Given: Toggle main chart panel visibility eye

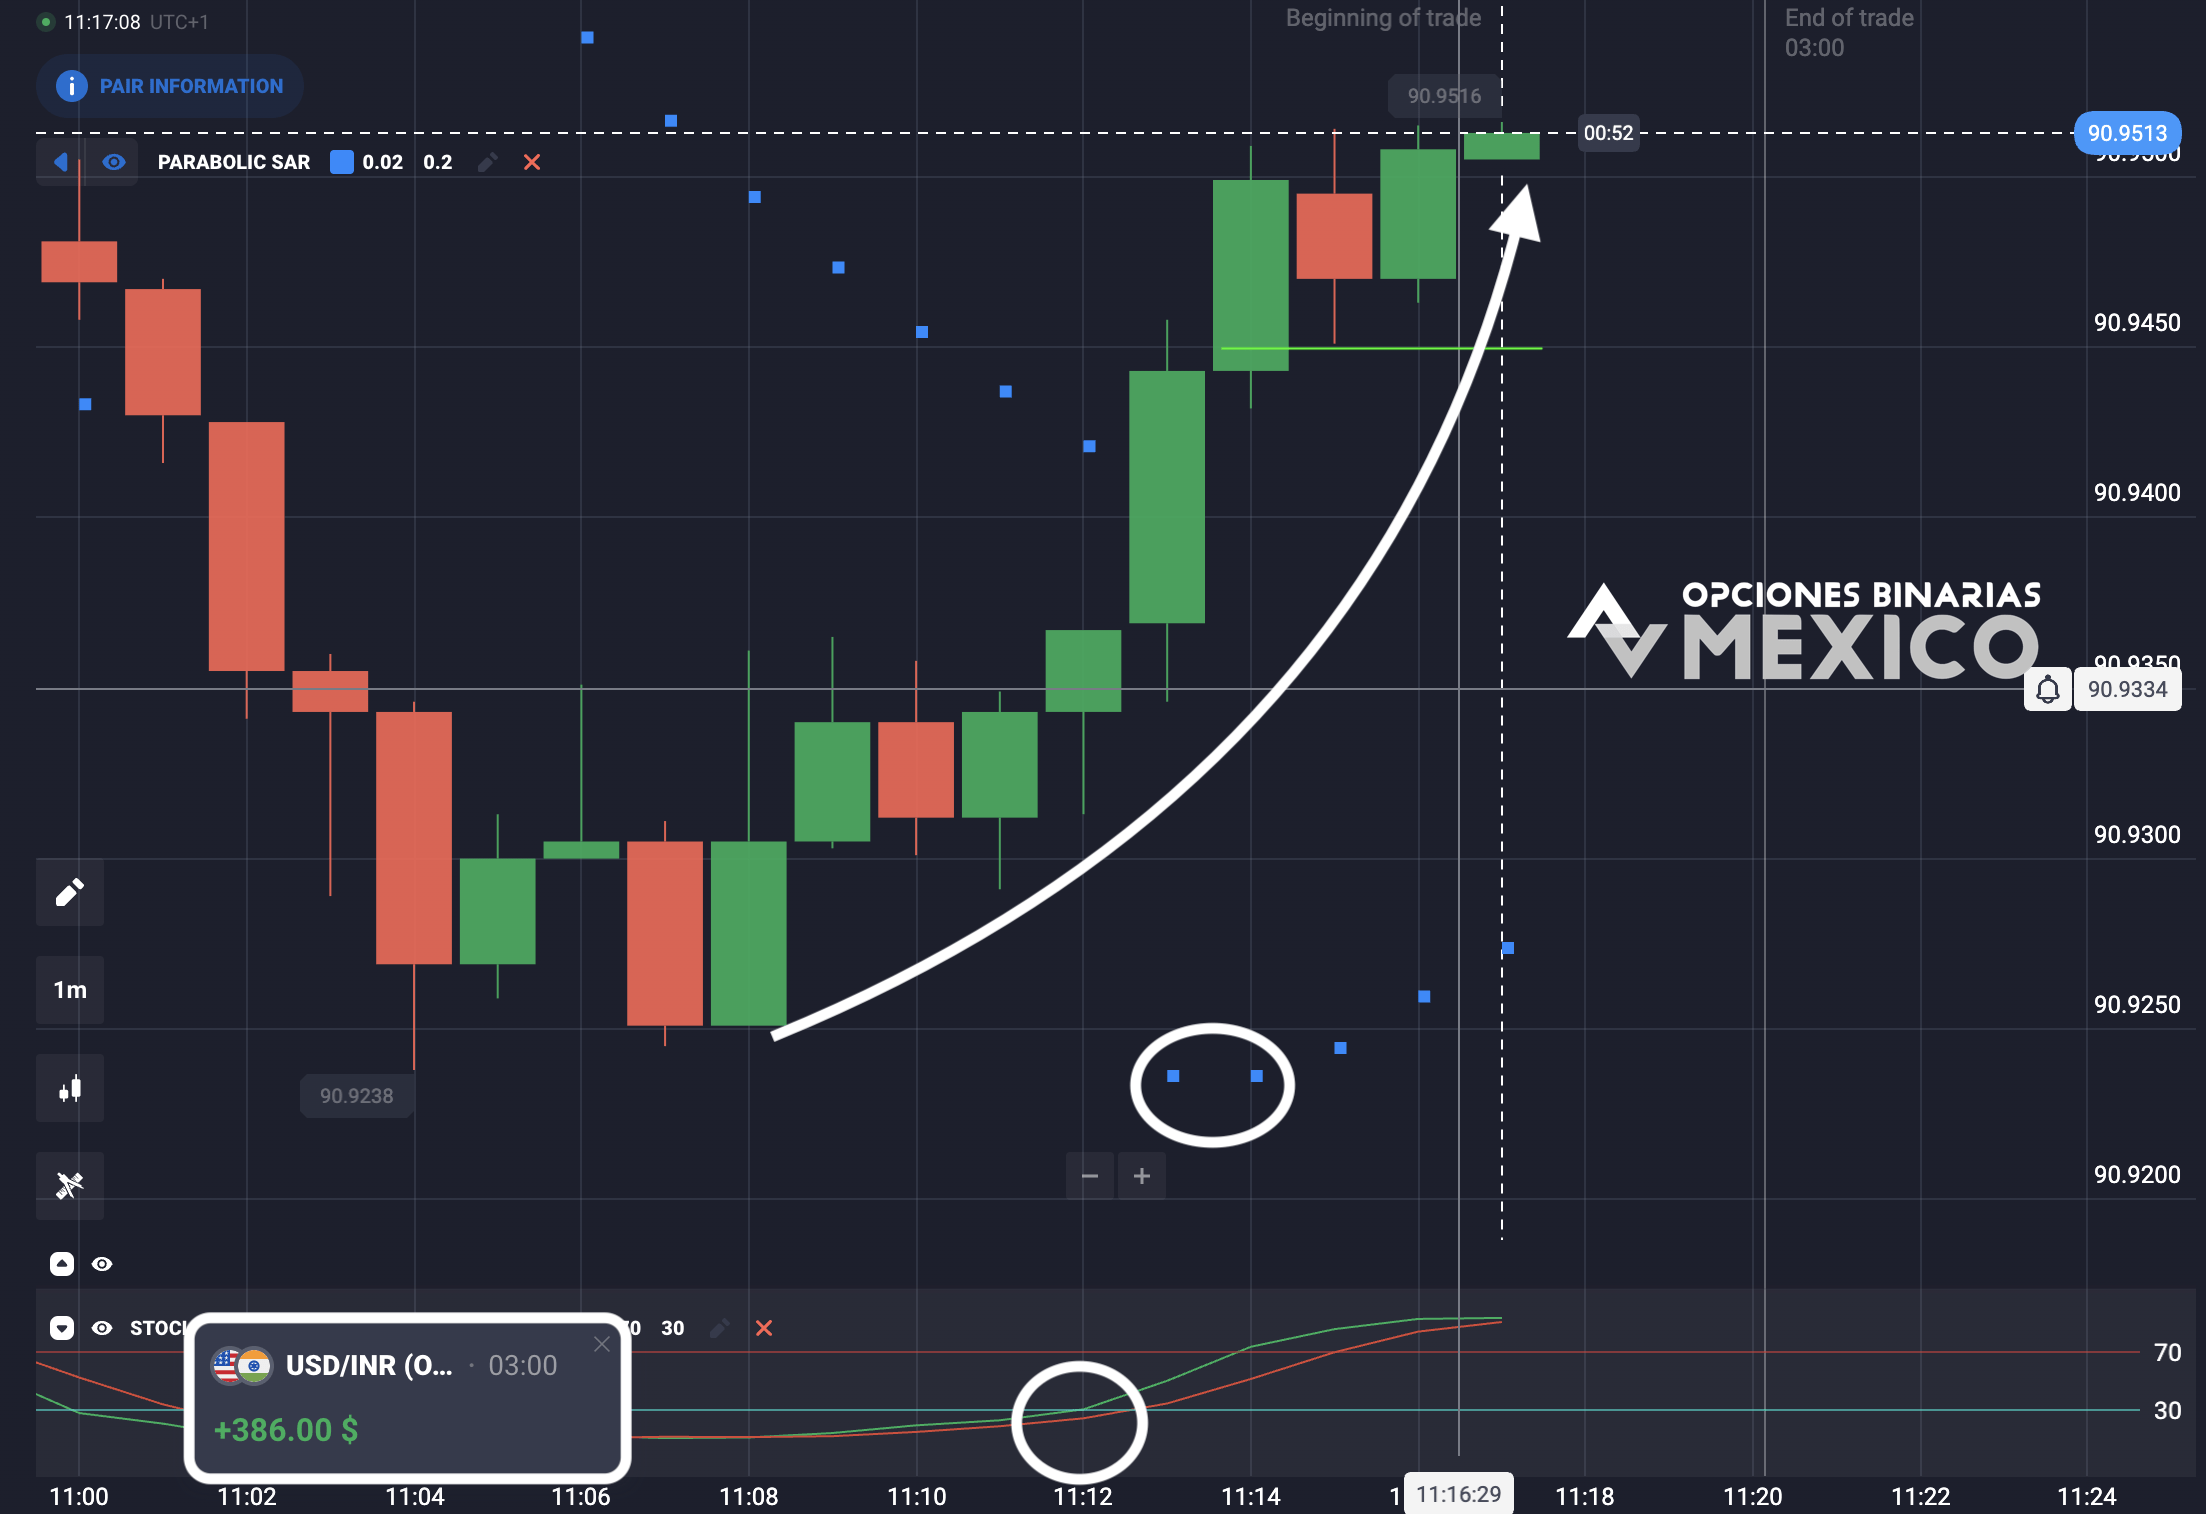Looking at the screenshot, I should click(102, 1264).
